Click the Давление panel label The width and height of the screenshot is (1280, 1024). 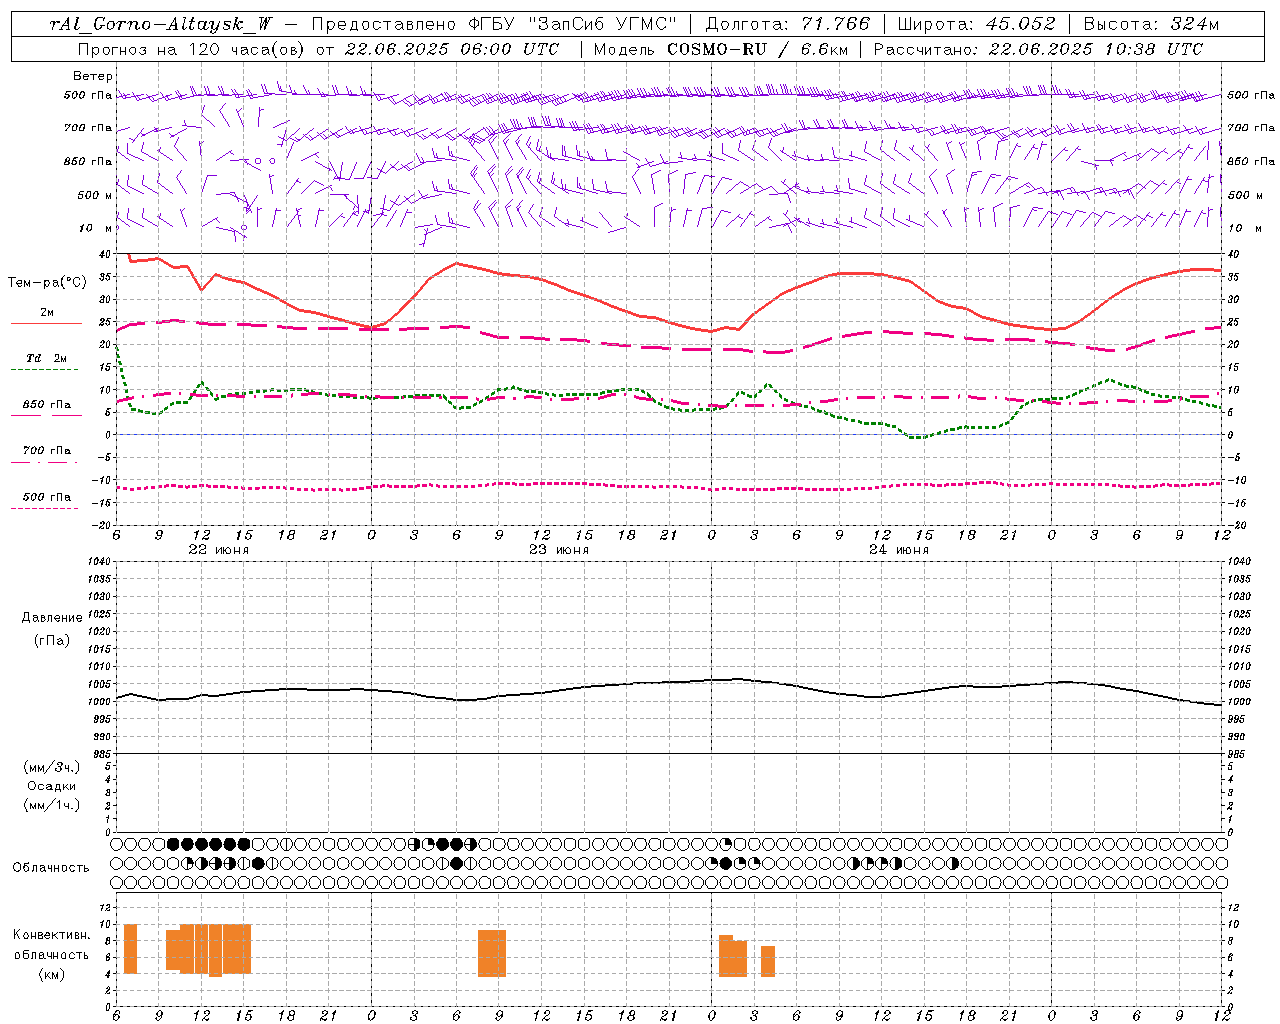52,618
